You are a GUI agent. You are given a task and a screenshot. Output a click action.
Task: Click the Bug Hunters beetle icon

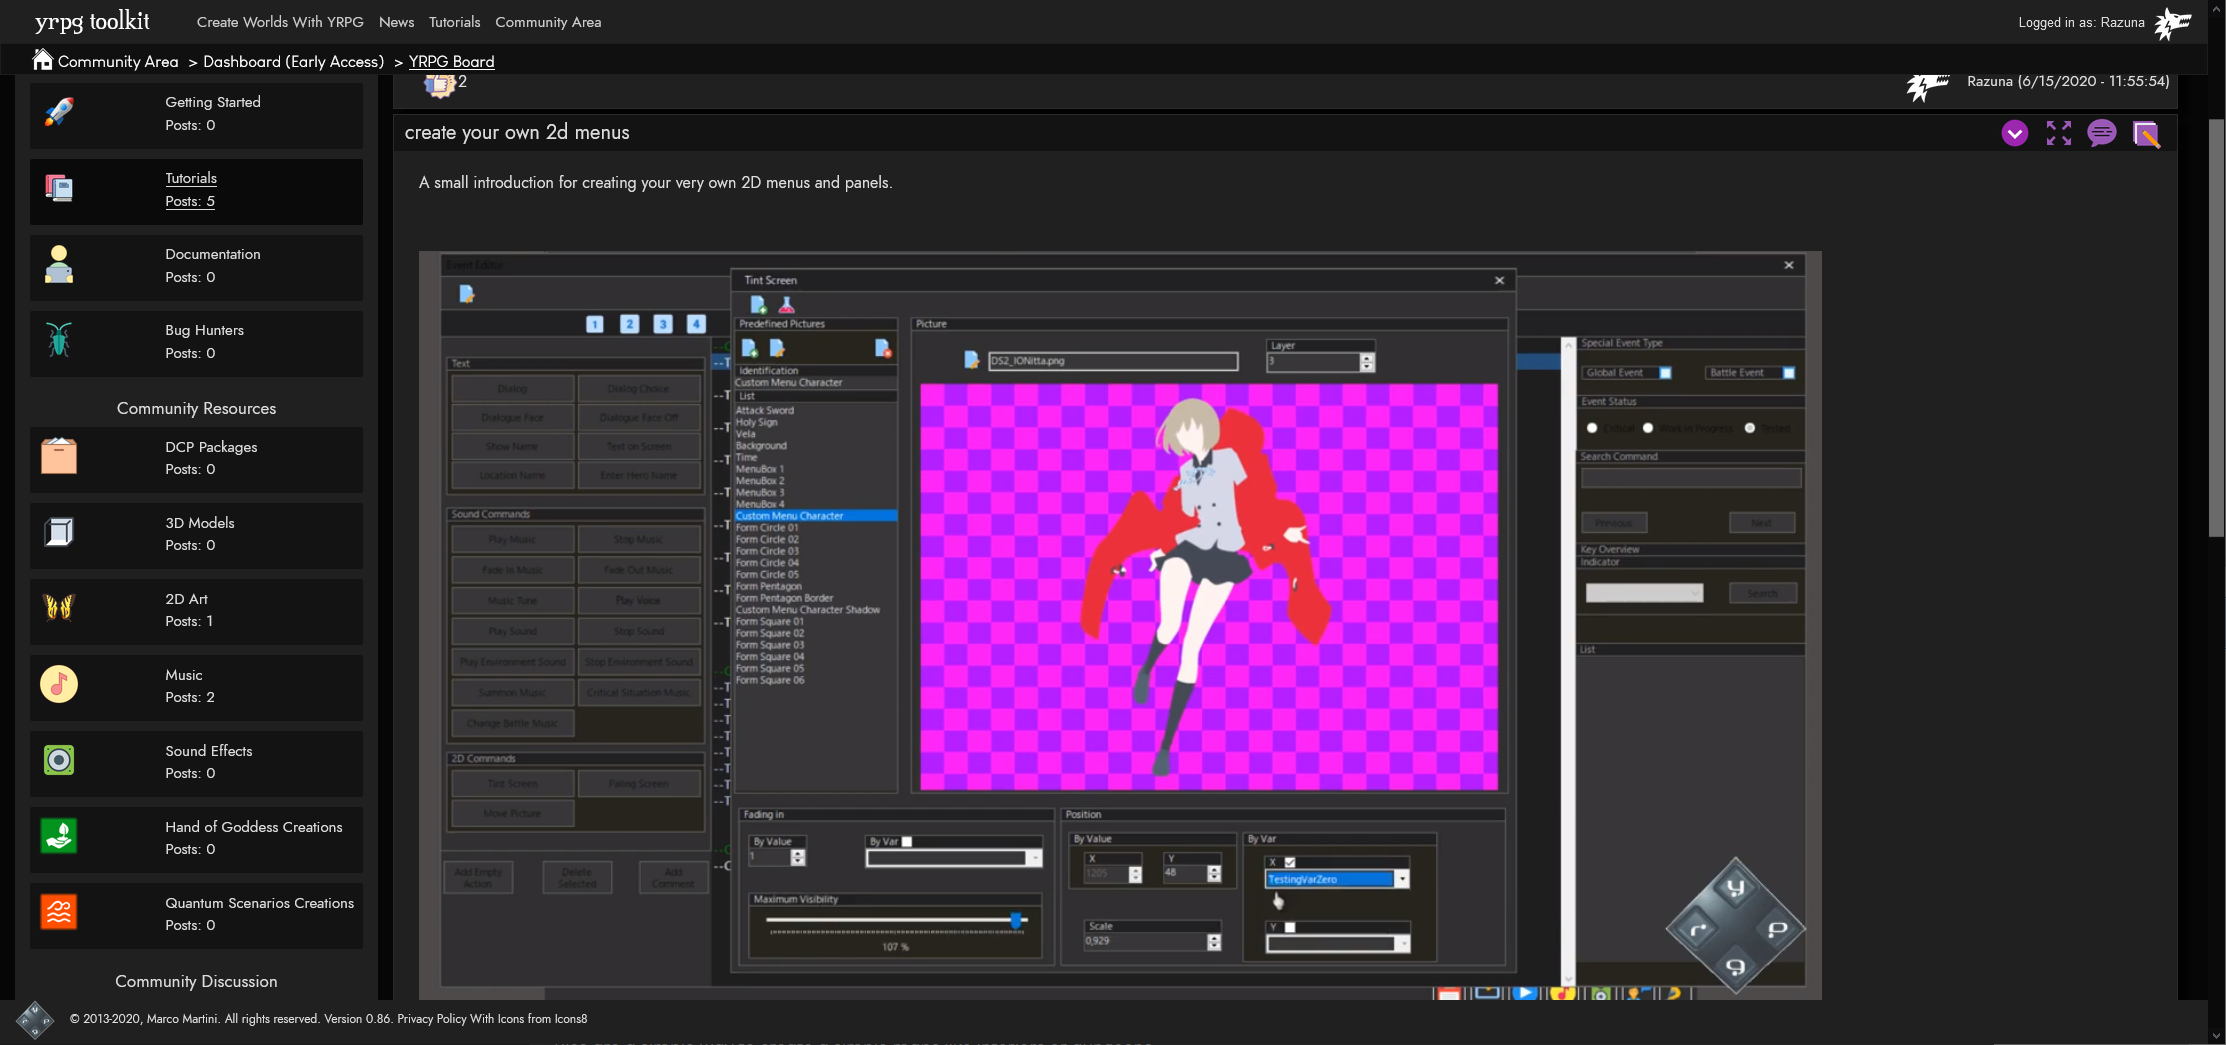coord(59,340)
